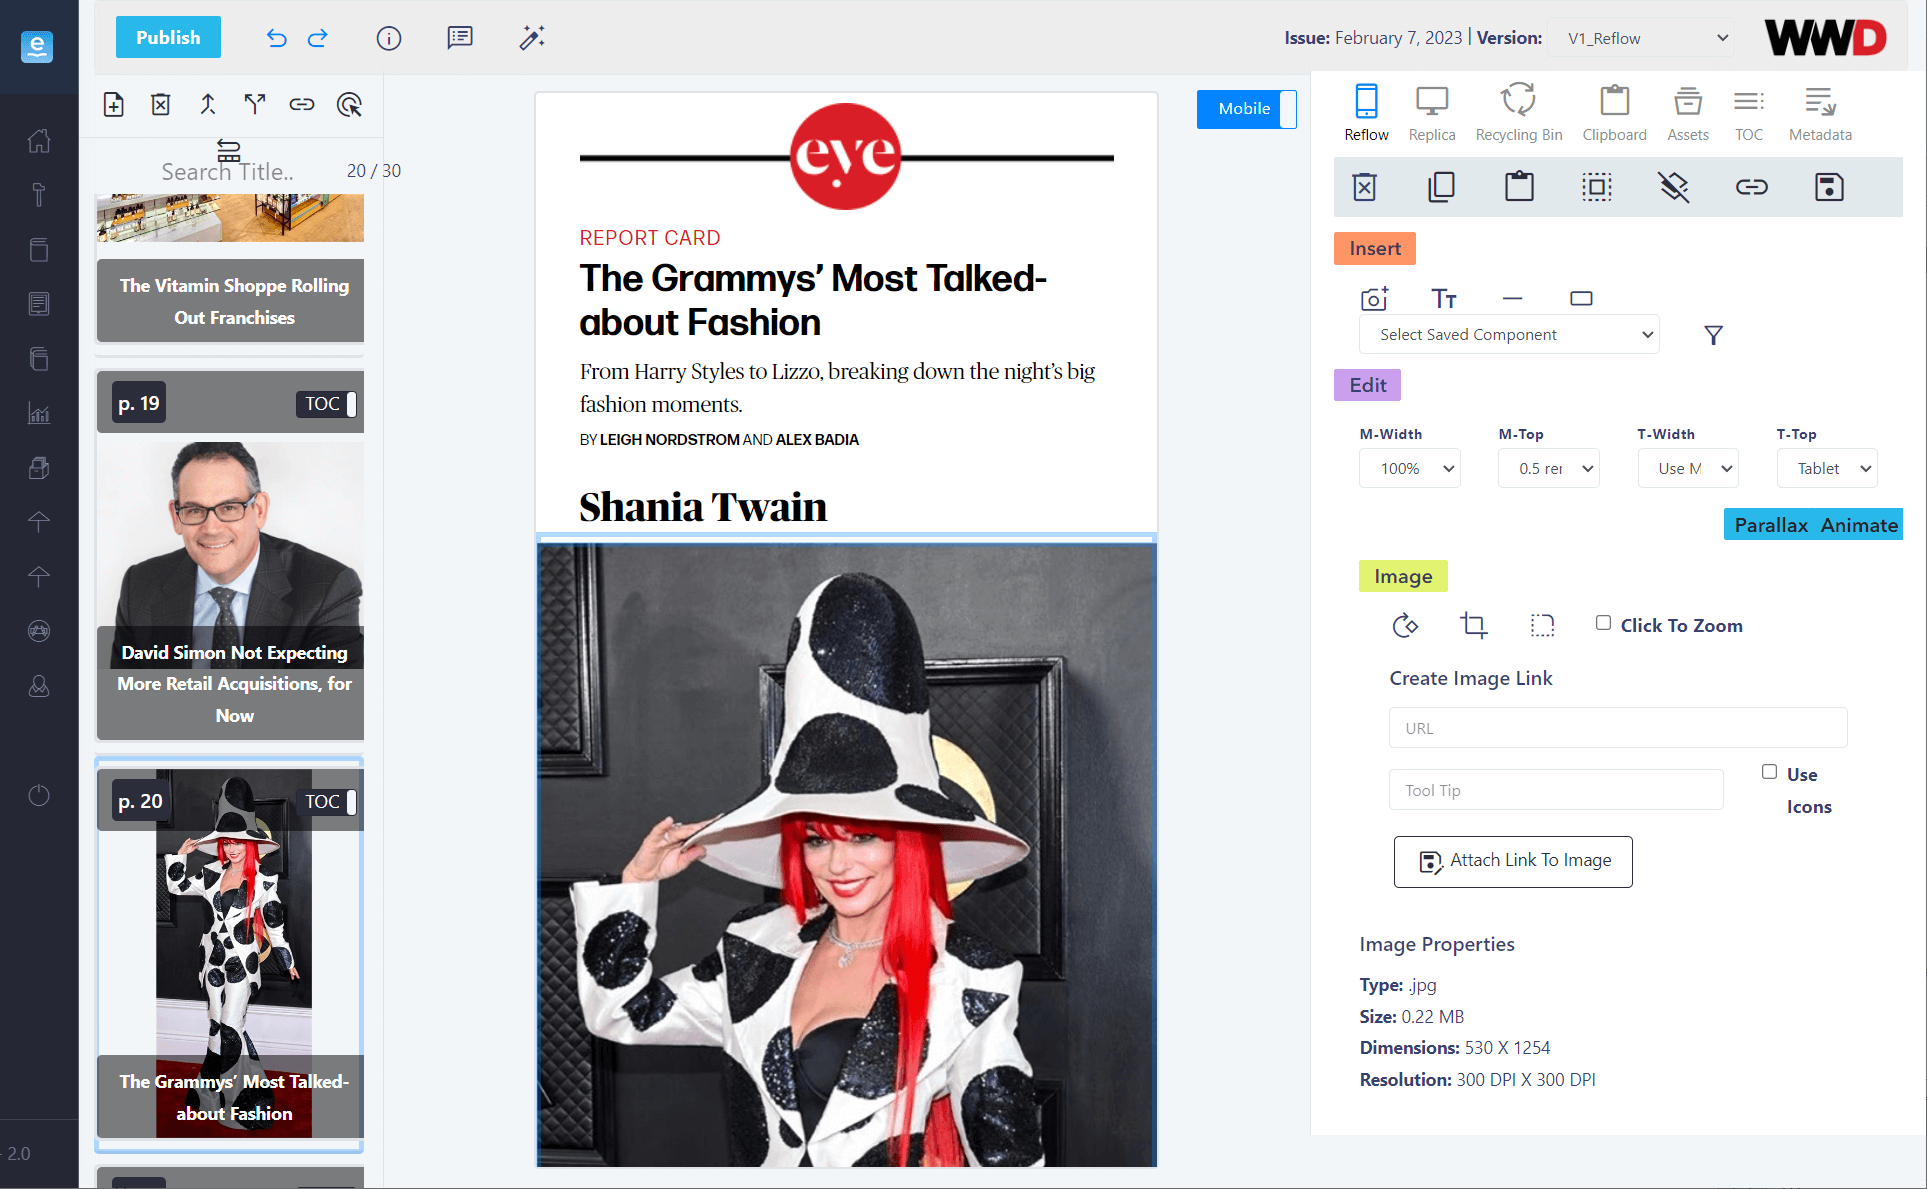
Task: Expand the Select Saved Component dropdown
Action: 1508,334
